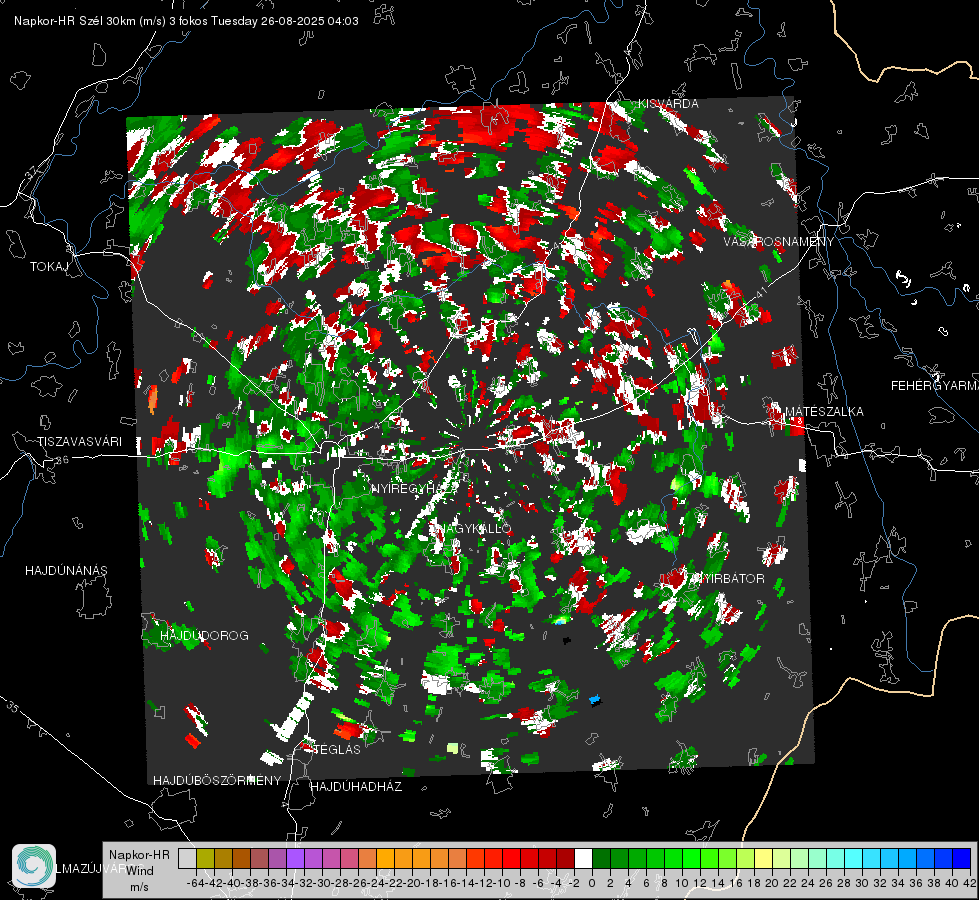979x900 pixels.
Task: Click road number 36 near Tiszavasvári
Action: [62, 460]
